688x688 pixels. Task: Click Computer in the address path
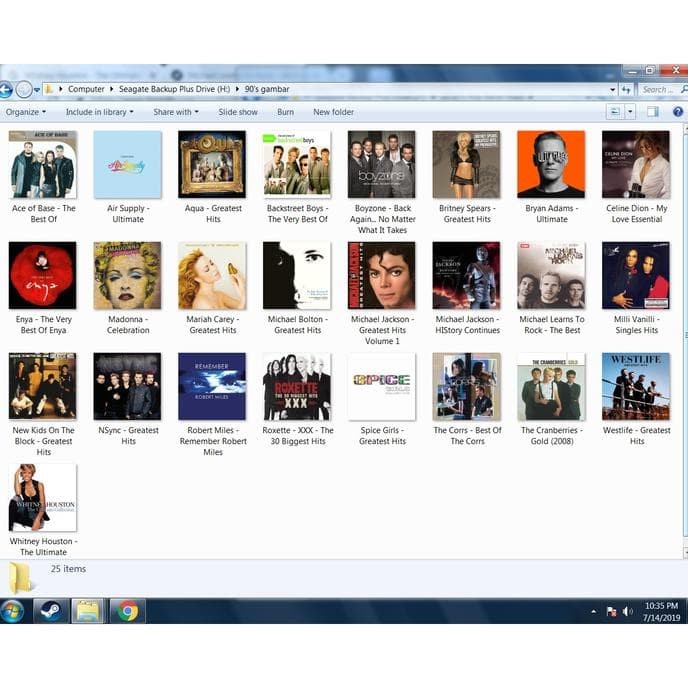(86, 89)
